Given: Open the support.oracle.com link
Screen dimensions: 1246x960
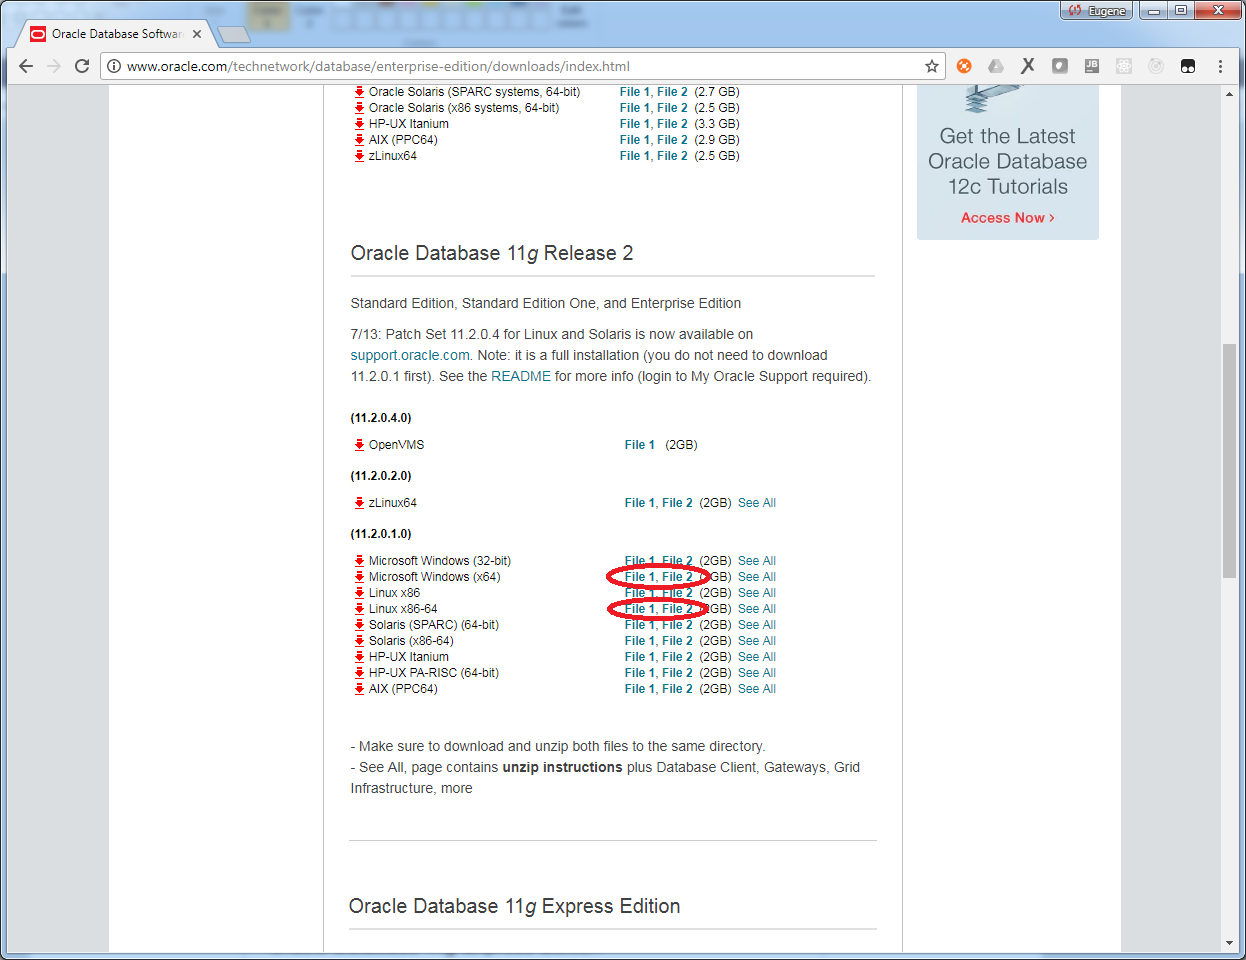Looking at the screenshot, I should tap(410, 355).
